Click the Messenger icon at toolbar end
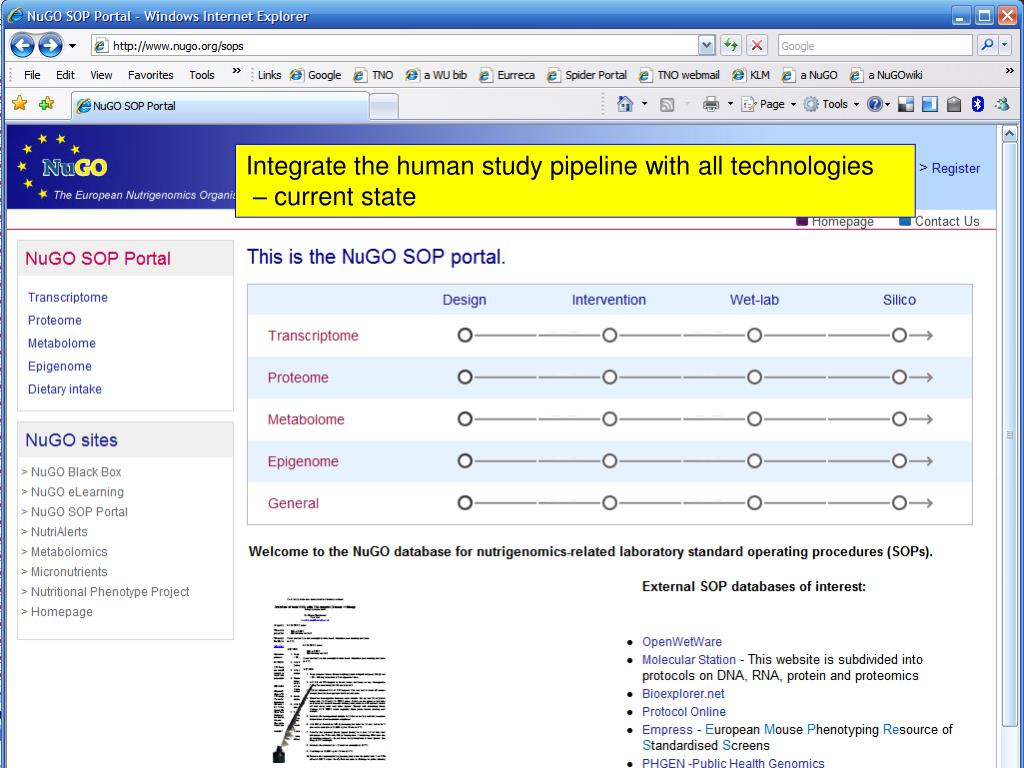The width and height of the screenshot is (1024, 768). click(1002, 104)
